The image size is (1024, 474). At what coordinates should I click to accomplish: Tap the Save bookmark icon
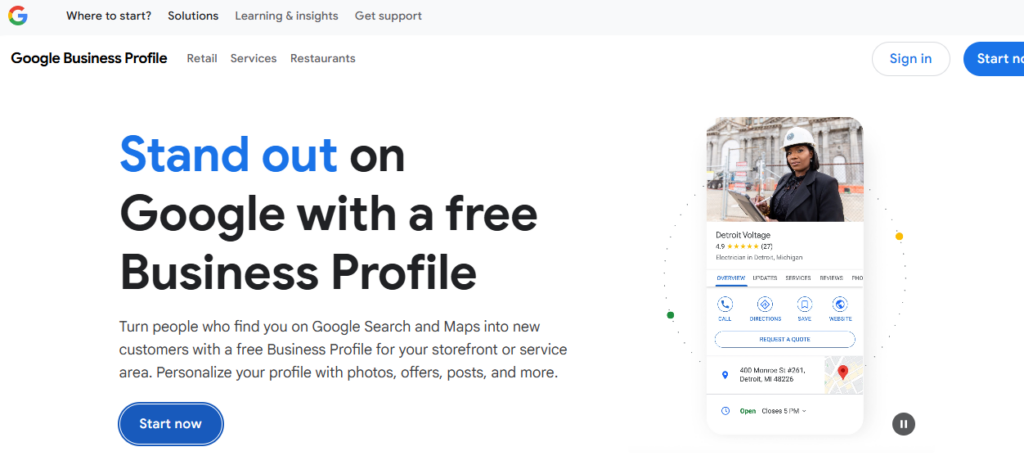804,304
